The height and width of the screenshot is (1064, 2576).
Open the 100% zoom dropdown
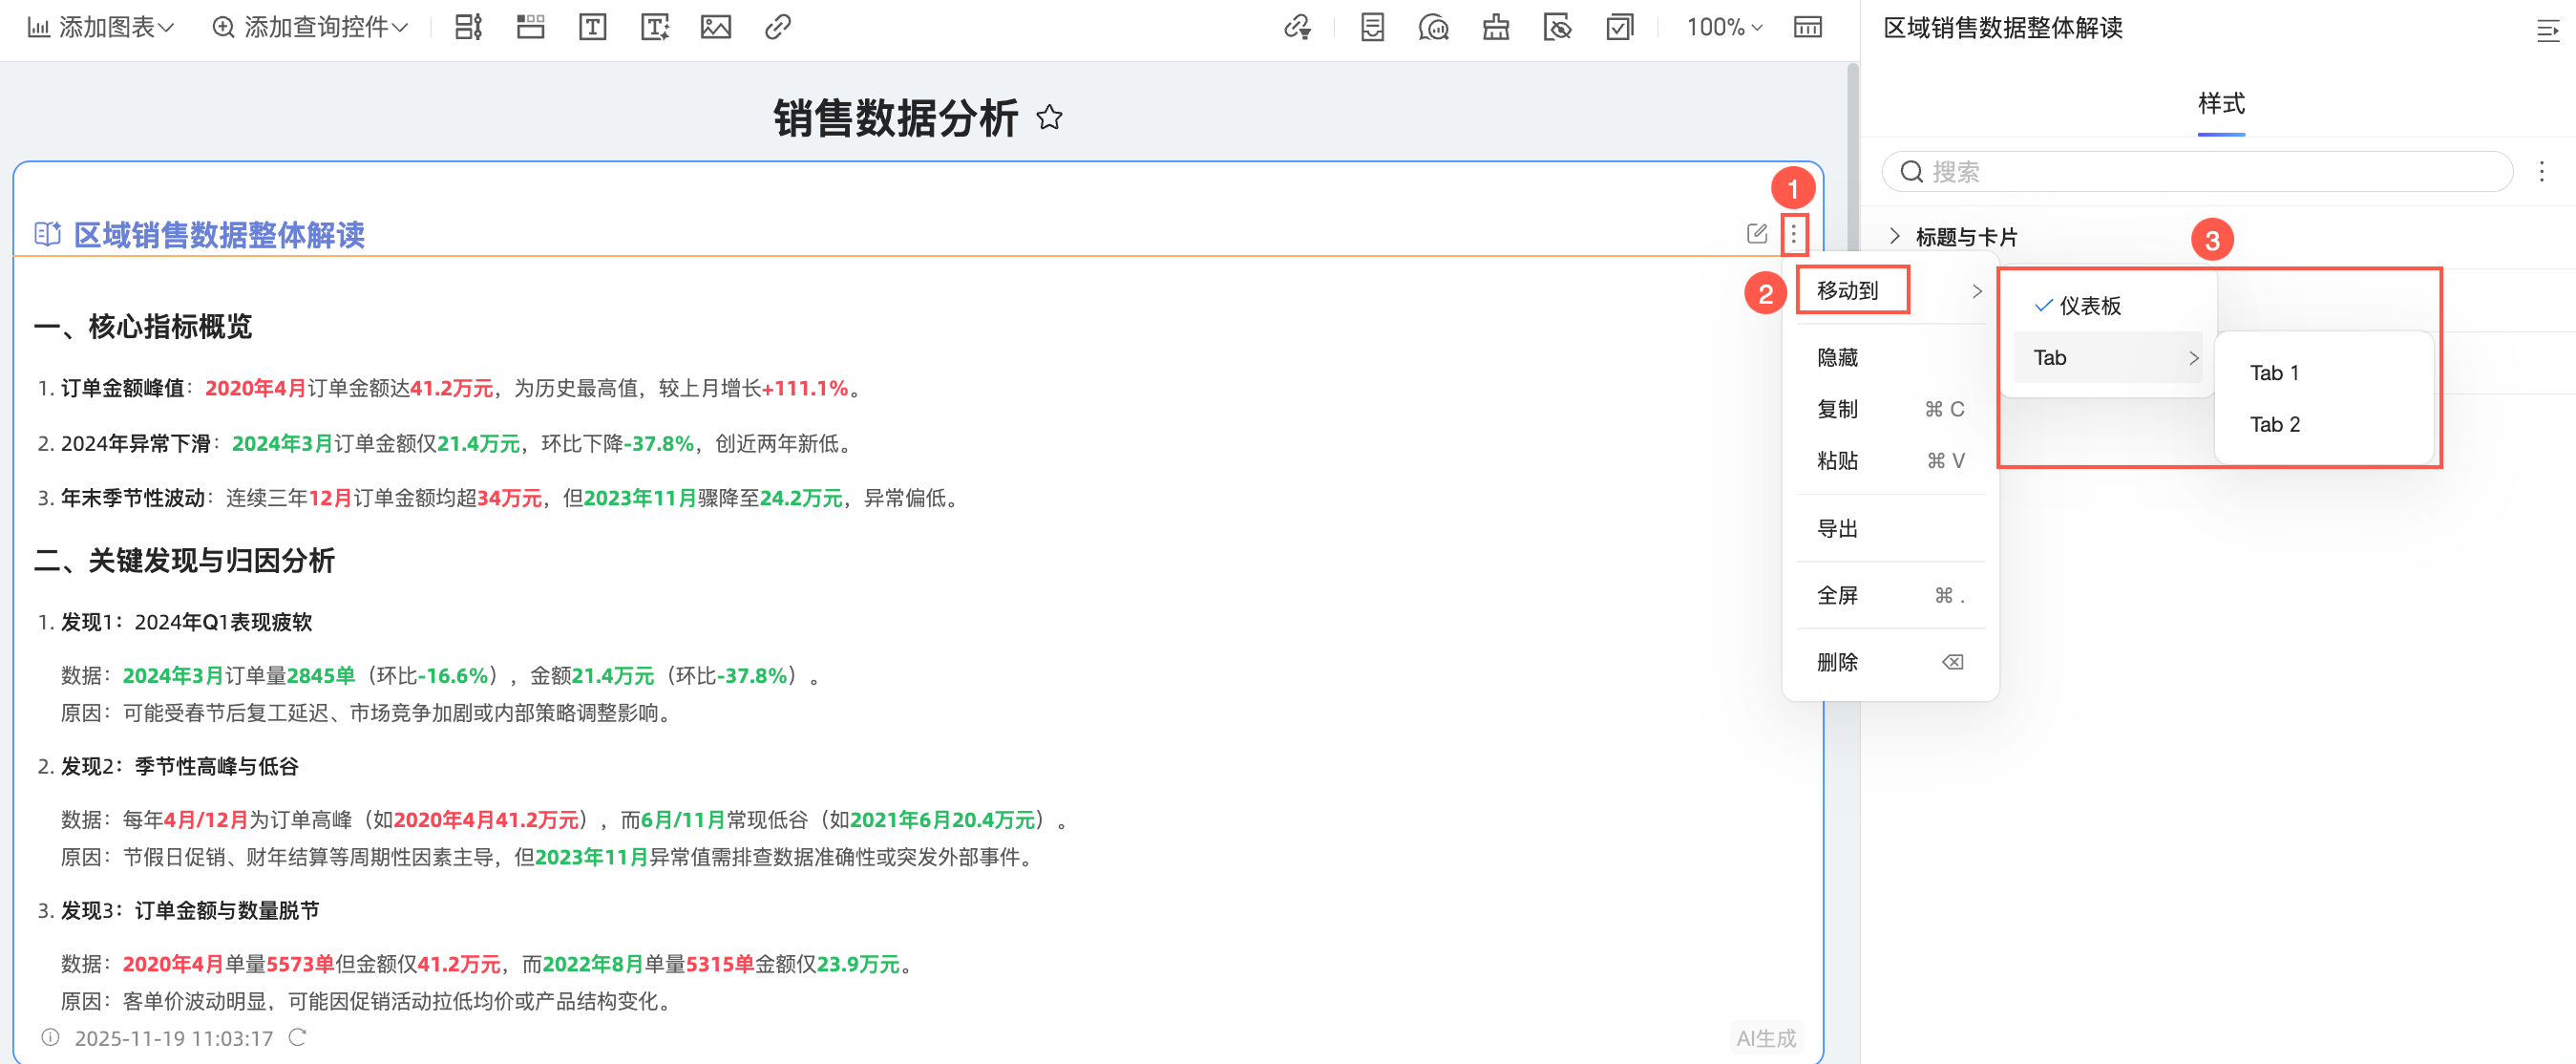1724,27
